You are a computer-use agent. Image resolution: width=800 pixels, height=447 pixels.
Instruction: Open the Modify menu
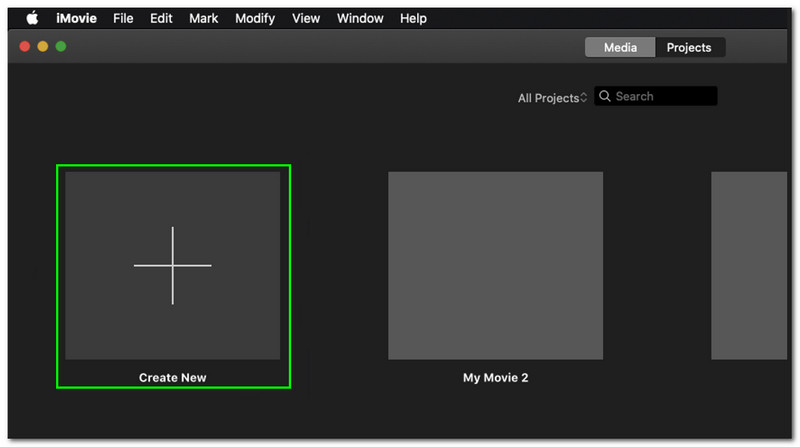(x=256, y=18)
